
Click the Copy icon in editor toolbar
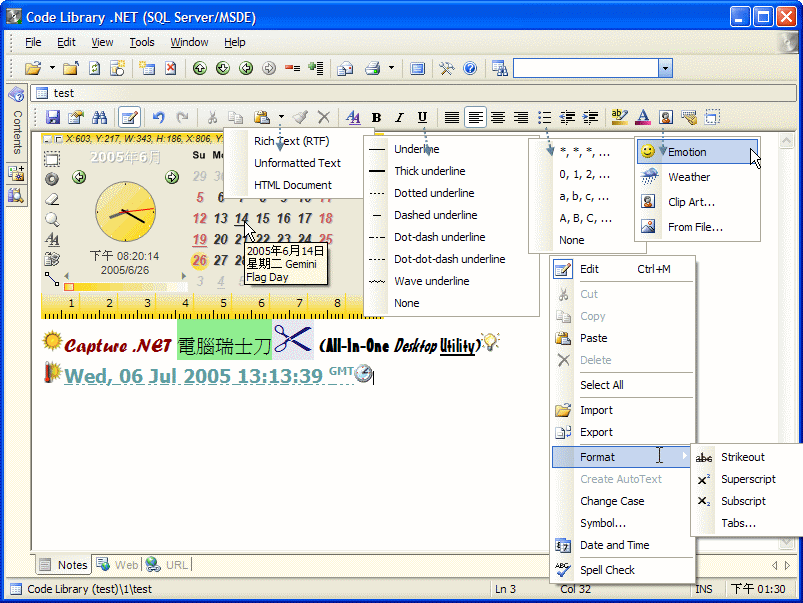236,117
